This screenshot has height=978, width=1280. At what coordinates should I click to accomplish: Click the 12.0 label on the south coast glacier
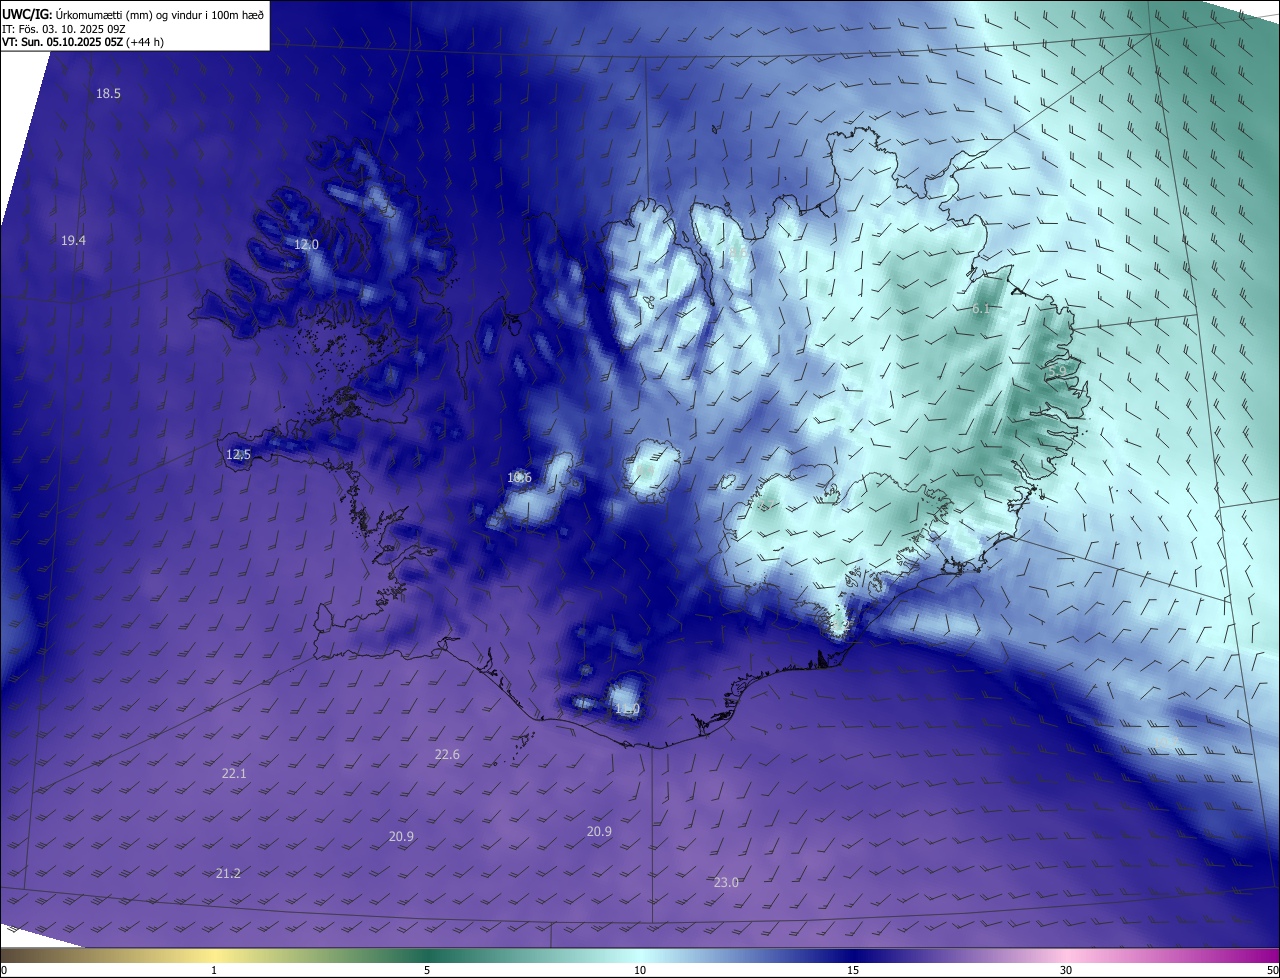point(627,710)
